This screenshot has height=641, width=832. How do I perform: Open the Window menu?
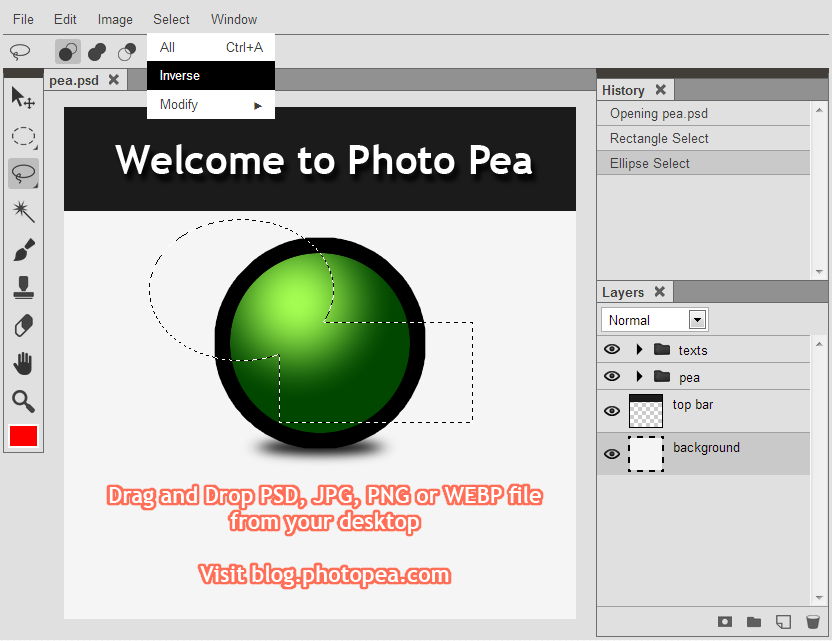pos(234,20)
